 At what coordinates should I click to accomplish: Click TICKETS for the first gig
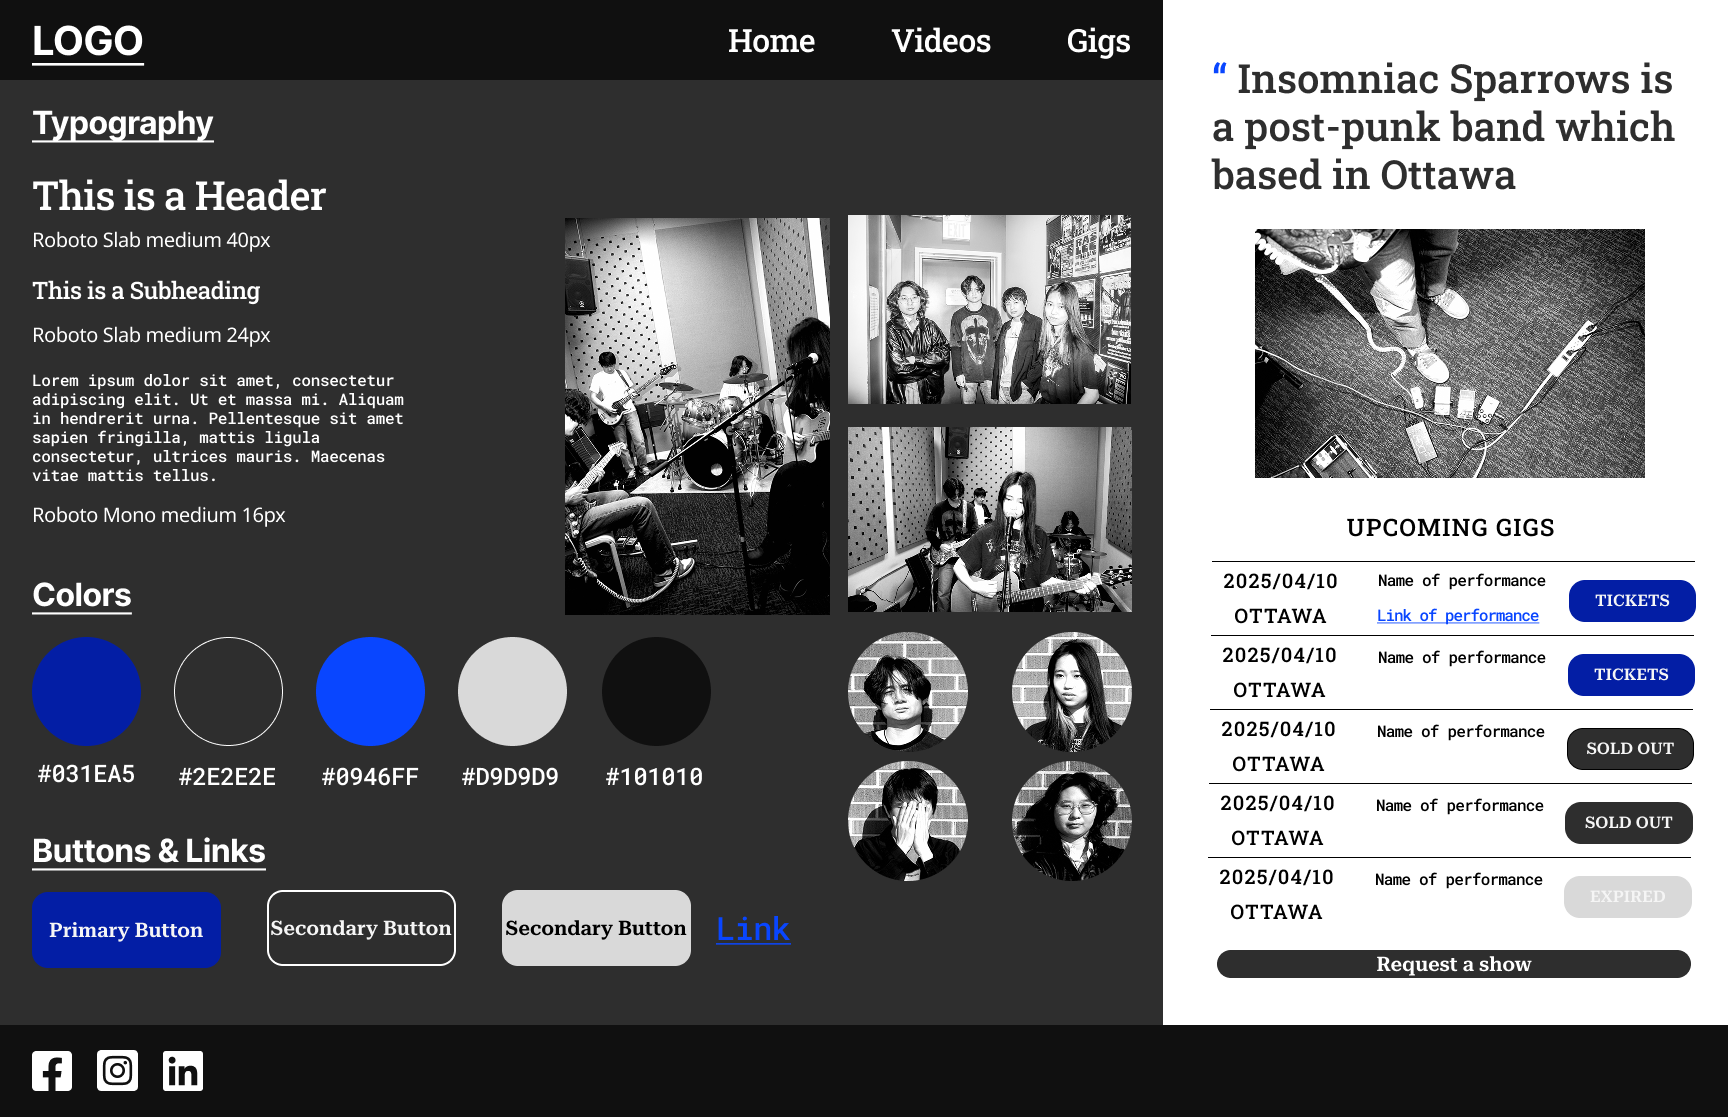point(1632,601)
